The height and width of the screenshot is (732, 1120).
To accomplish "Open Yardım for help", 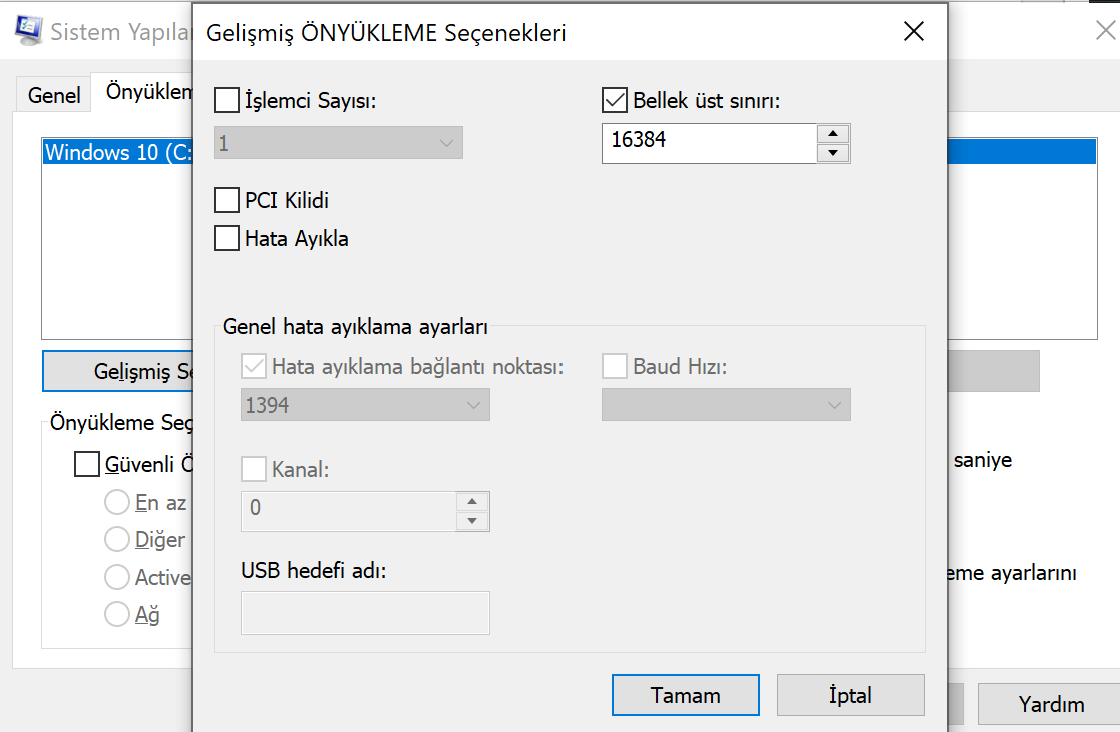I will [1058, 704].
